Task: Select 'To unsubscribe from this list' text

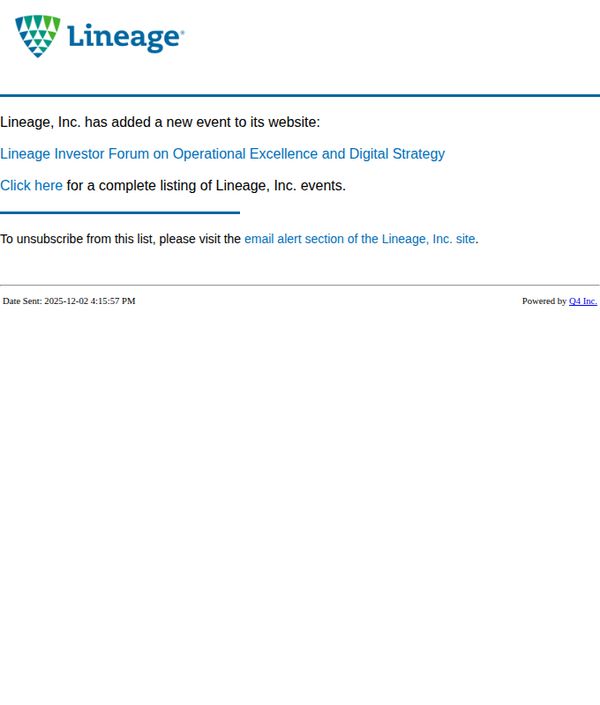Action: point(77,239)
